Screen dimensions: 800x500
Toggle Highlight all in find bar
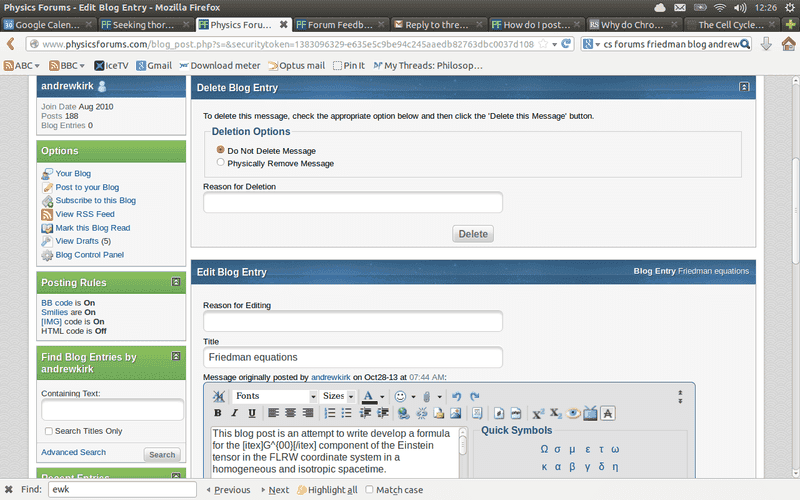click(327, 490)
